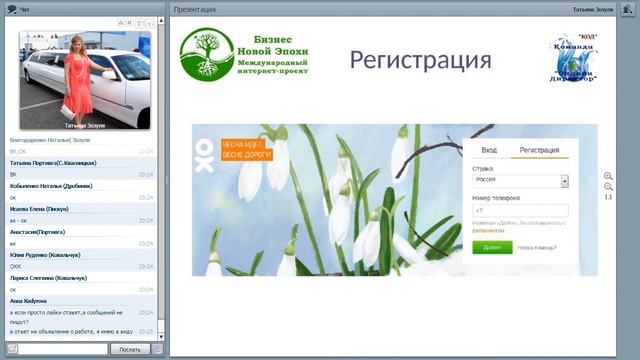Zoom in the presentation with the plus magnifier

[608, 176]
